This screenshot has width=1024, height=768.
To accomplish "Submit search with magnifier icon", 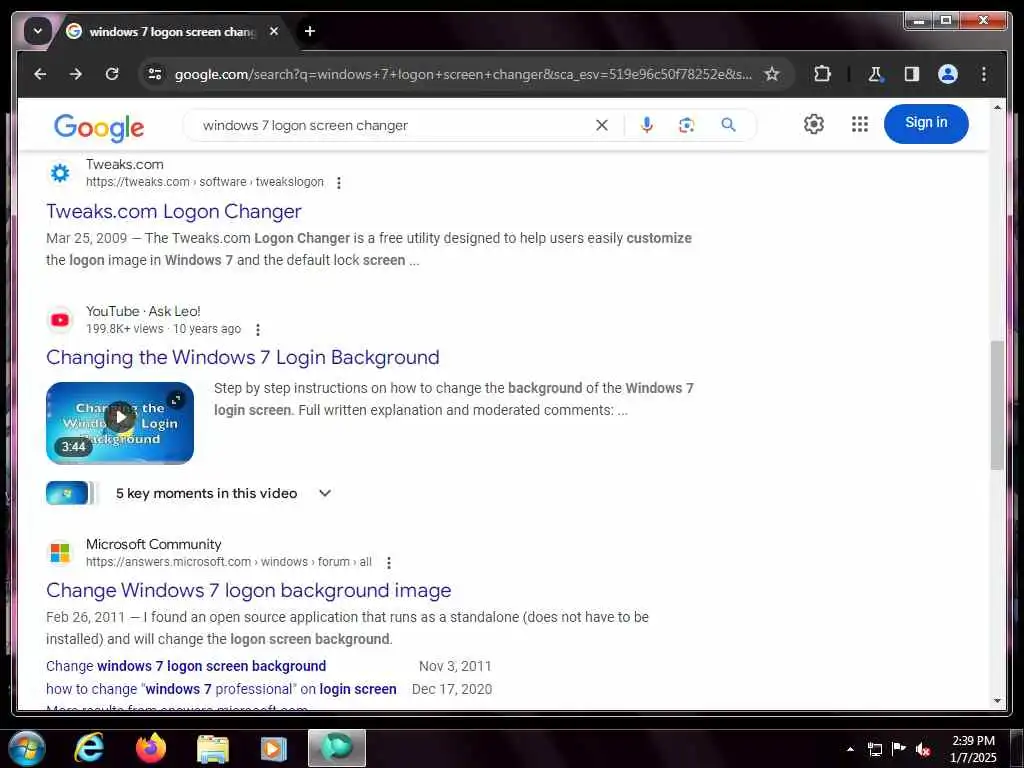I will coord(728,125).
